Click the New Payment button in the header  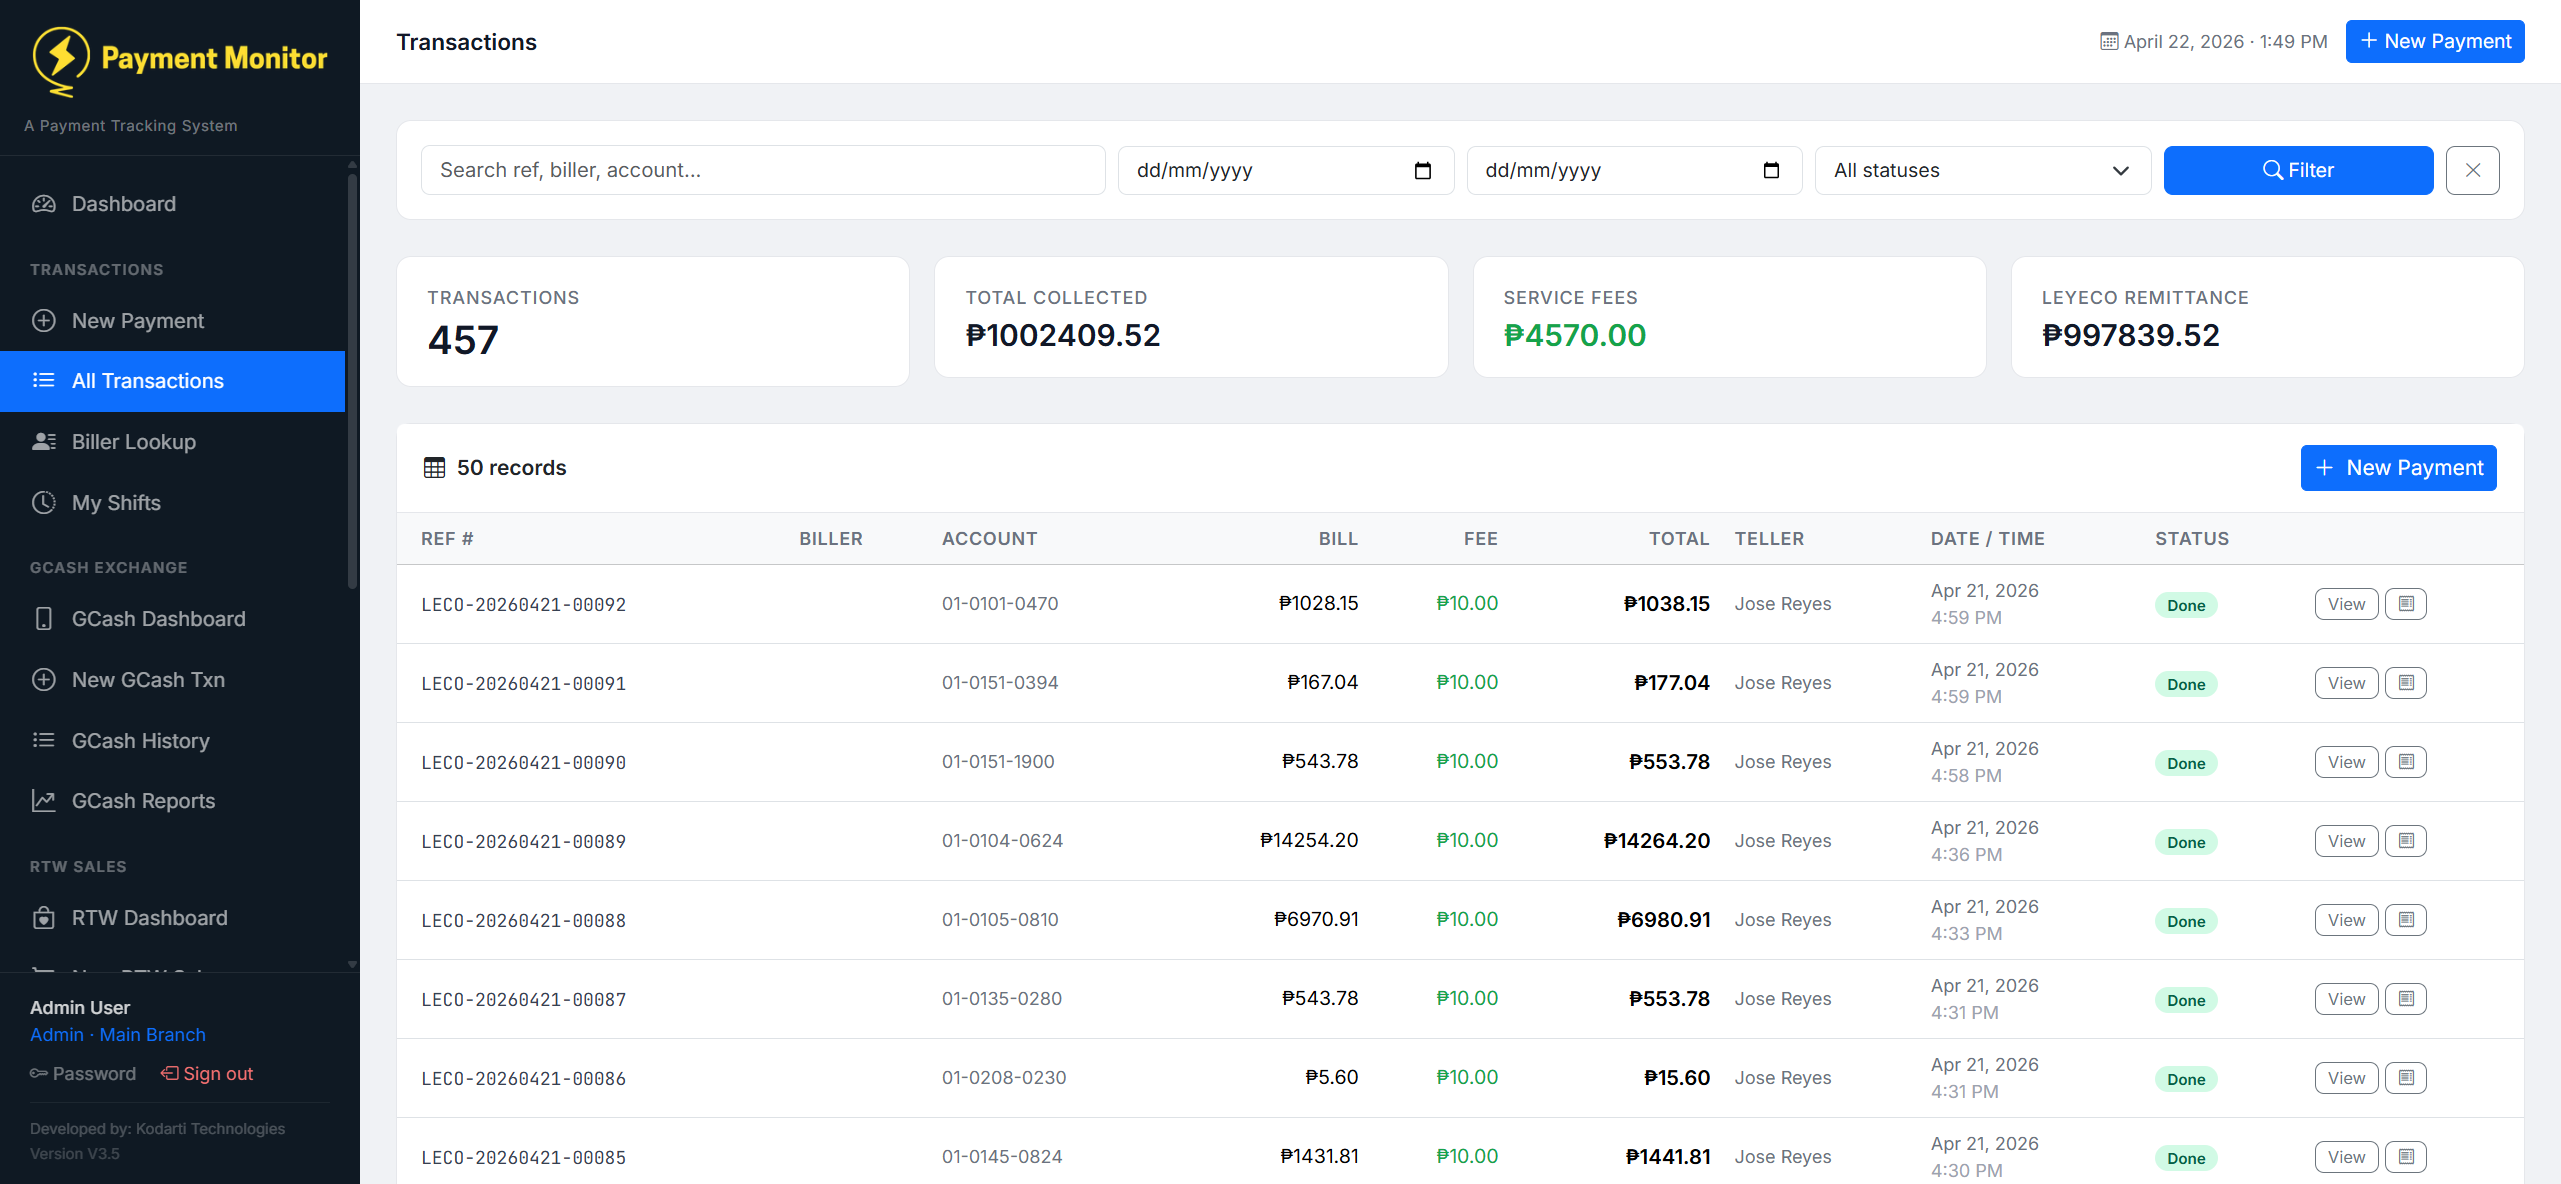[x=2434, y=41]
